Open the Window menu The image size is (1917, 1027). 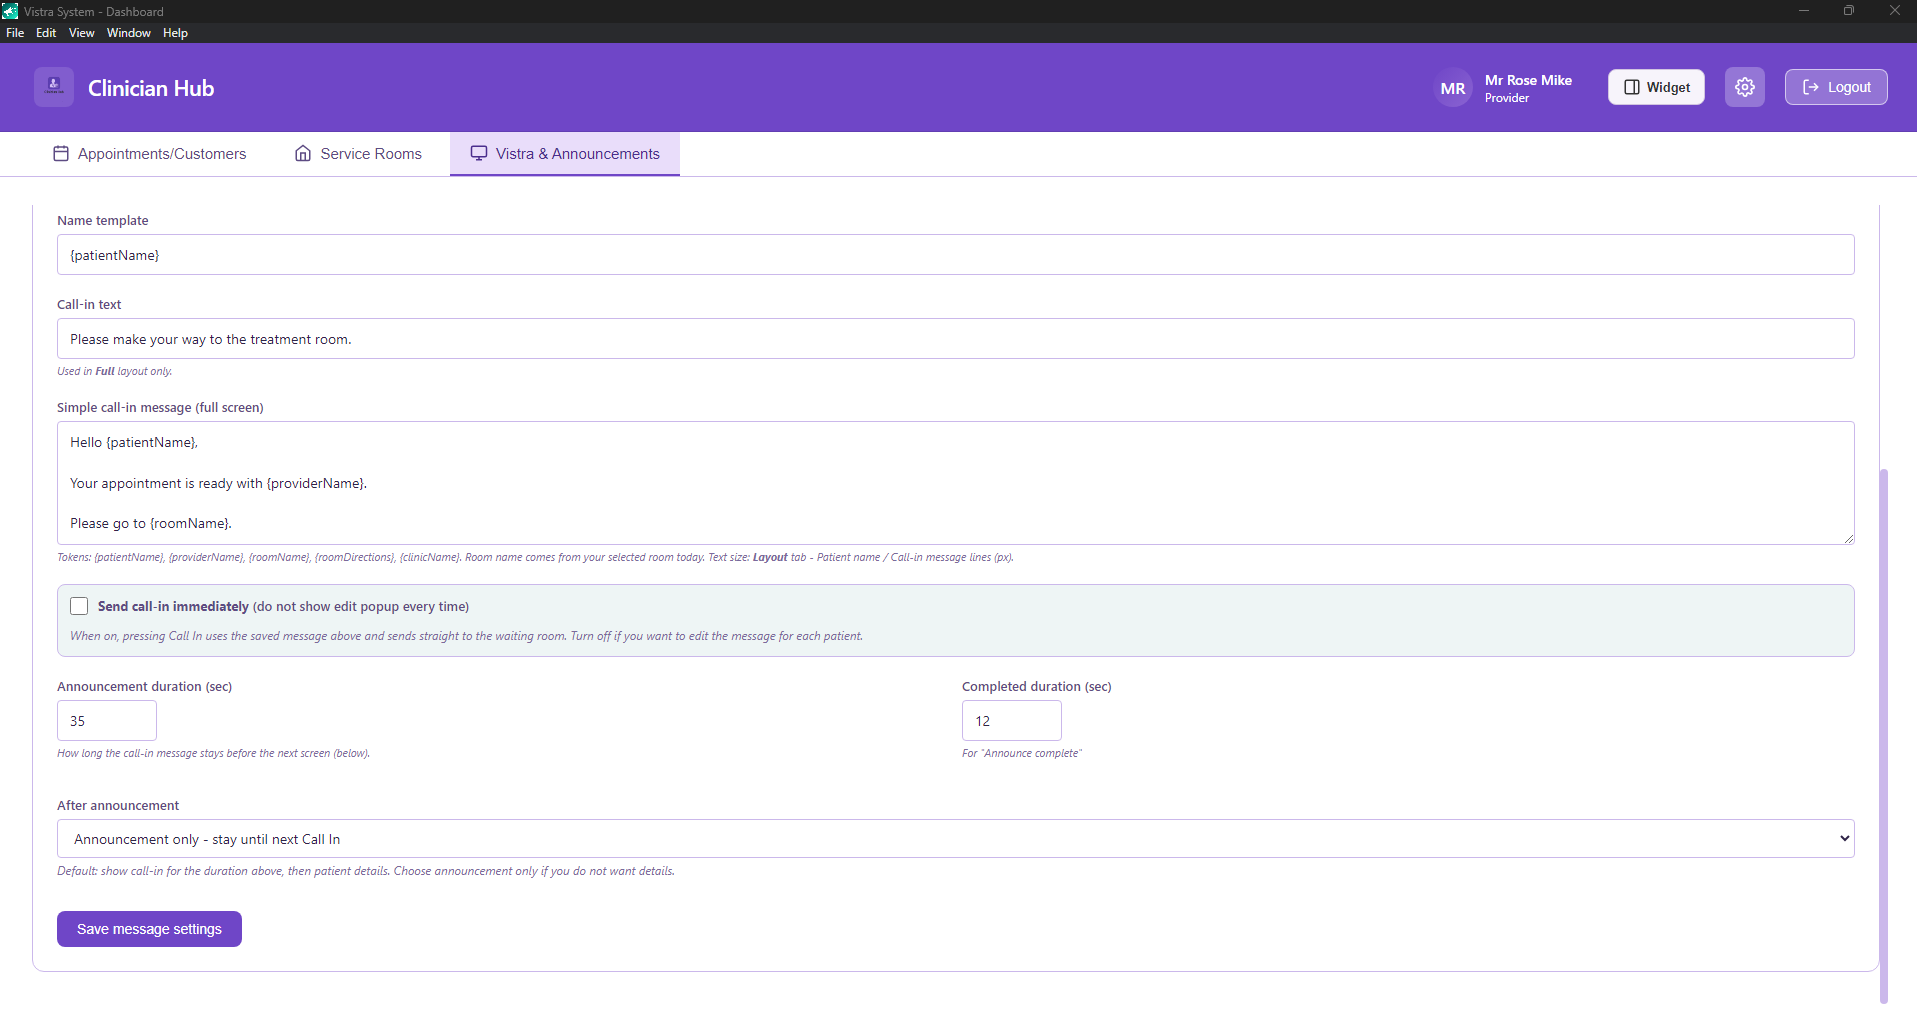tap(129, 33)
